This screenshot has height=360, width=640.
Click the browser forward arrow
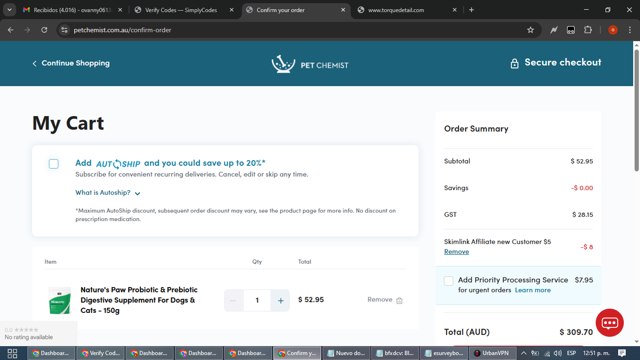(x=27, y=30)
